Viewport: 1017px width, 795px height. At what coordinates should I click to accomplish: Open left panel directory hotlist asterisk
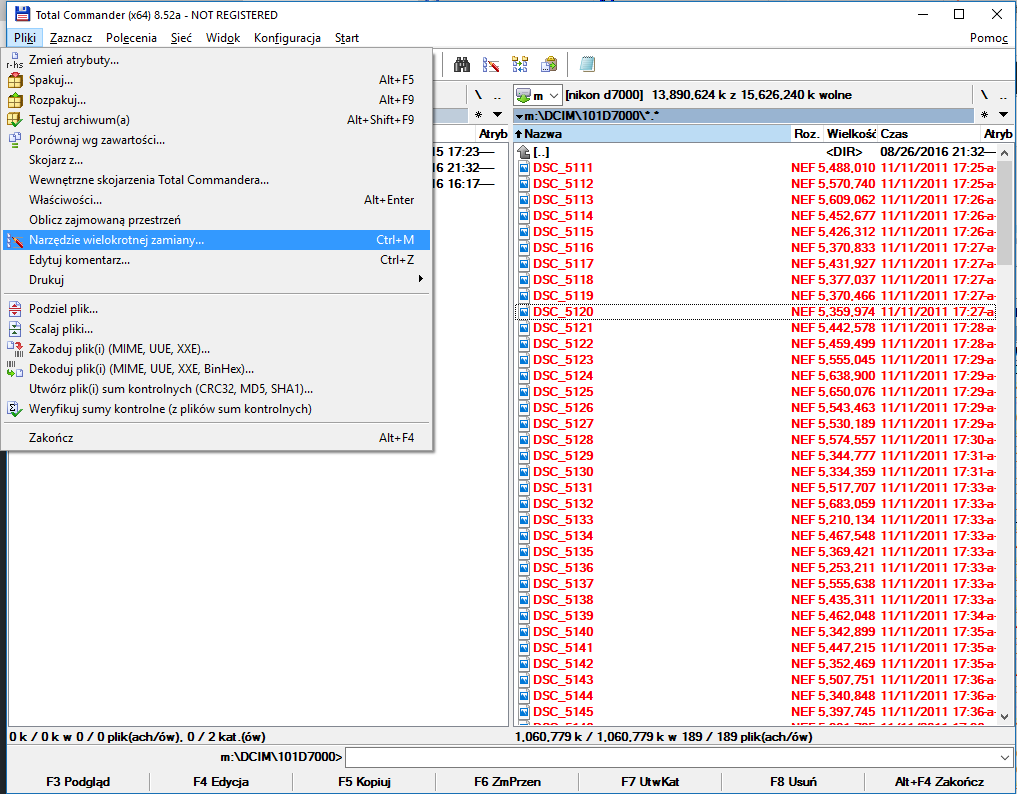coord(478,115)
